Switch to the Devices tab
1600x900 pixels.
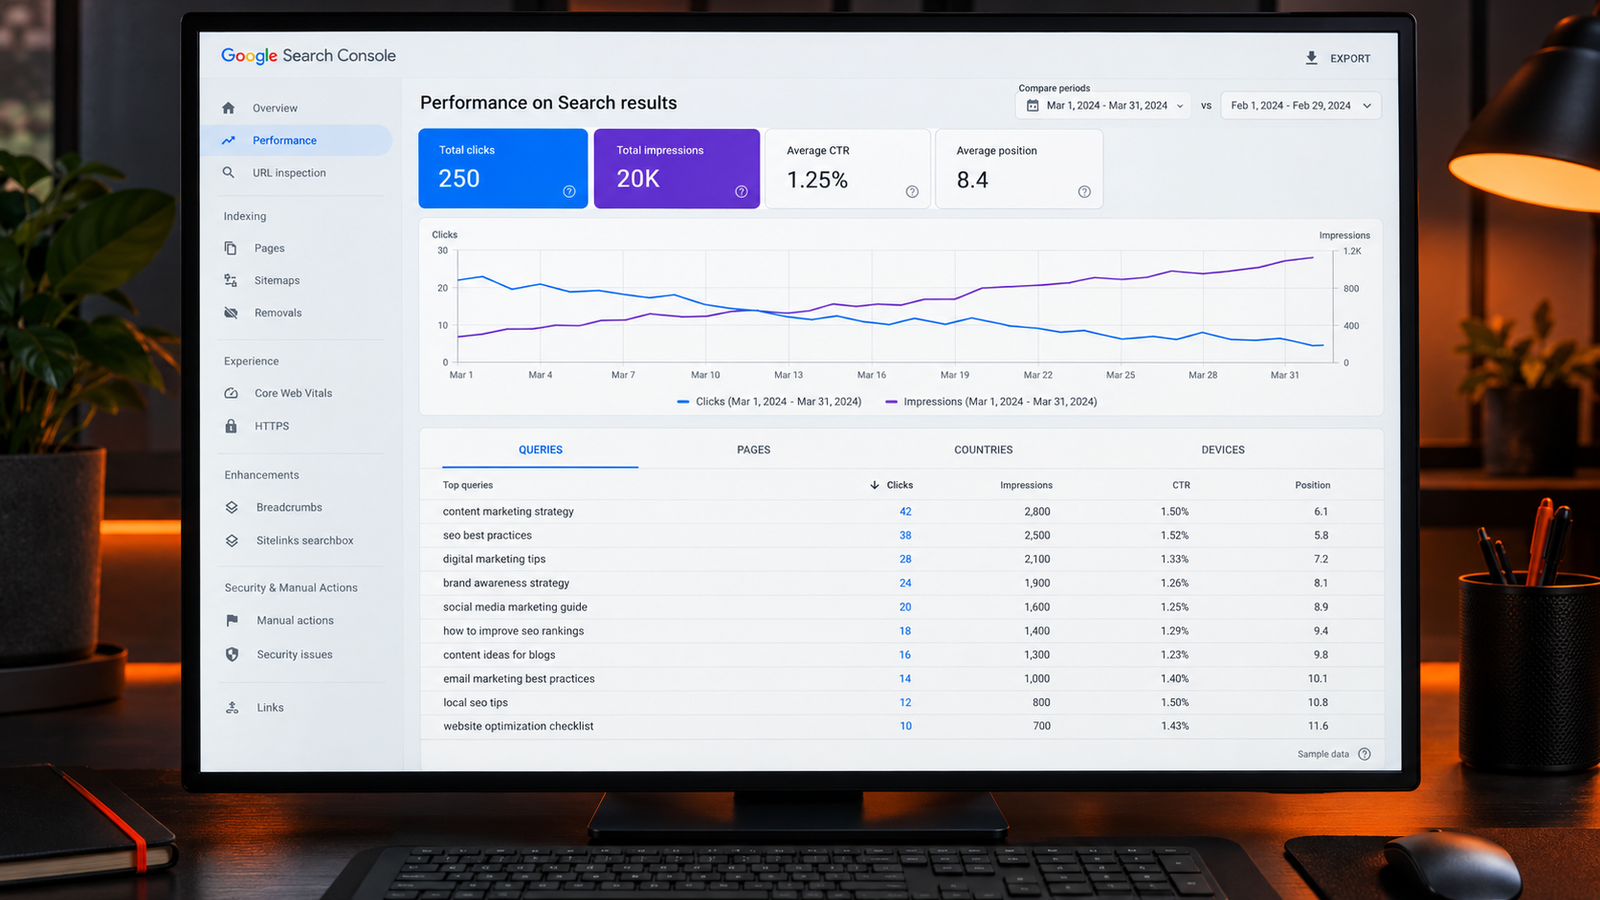(x=1223, y=450)
